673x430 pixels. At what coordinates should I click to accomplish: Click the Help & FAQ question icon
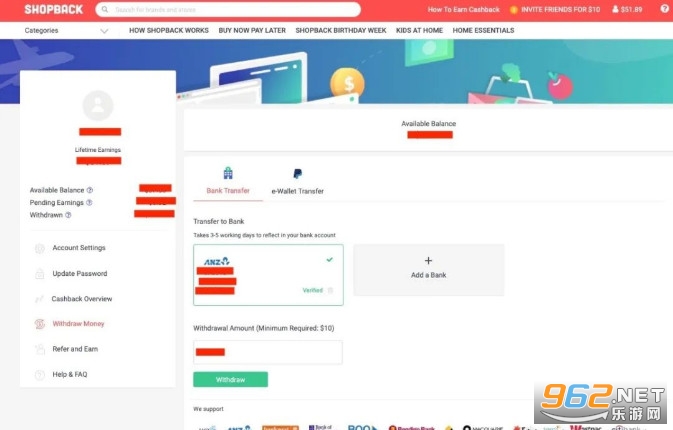click(x=39, y=375)
